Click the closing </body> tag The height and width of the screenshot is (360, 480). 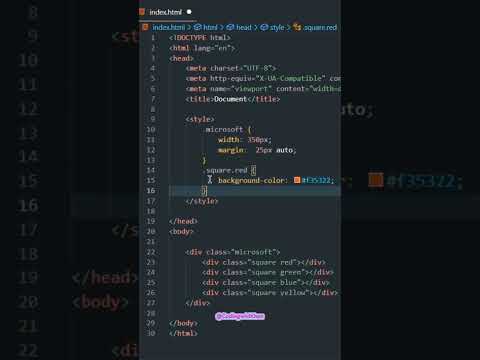183,323
